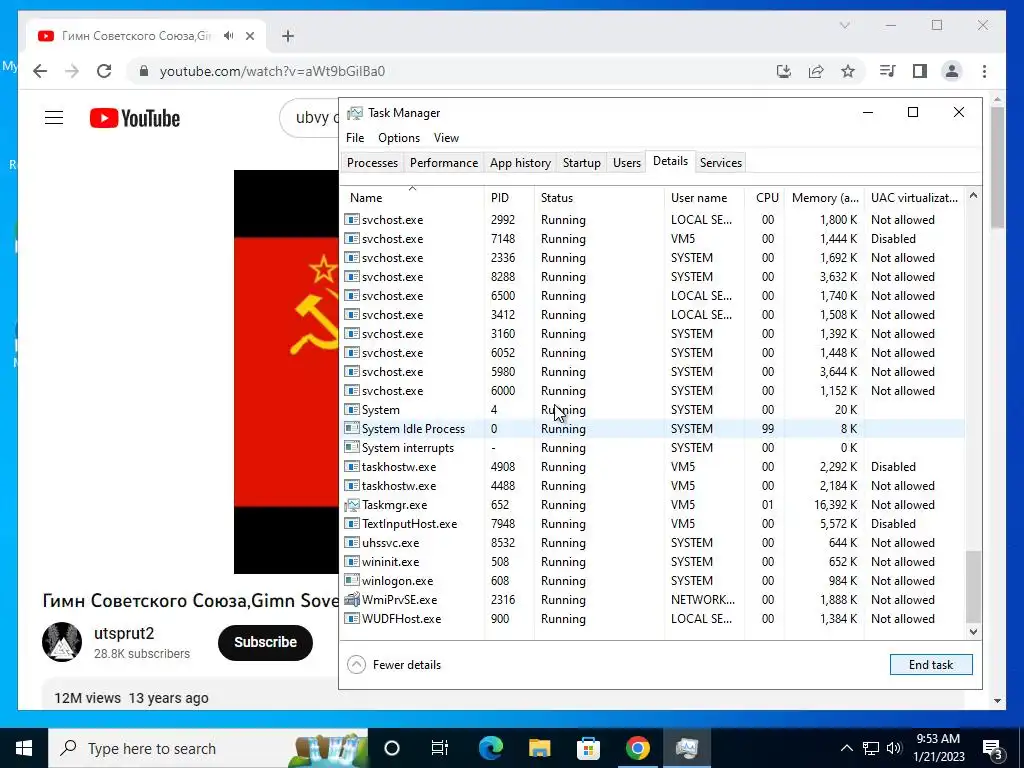Bookmark this page with the star icon

[x=848, y=71]
